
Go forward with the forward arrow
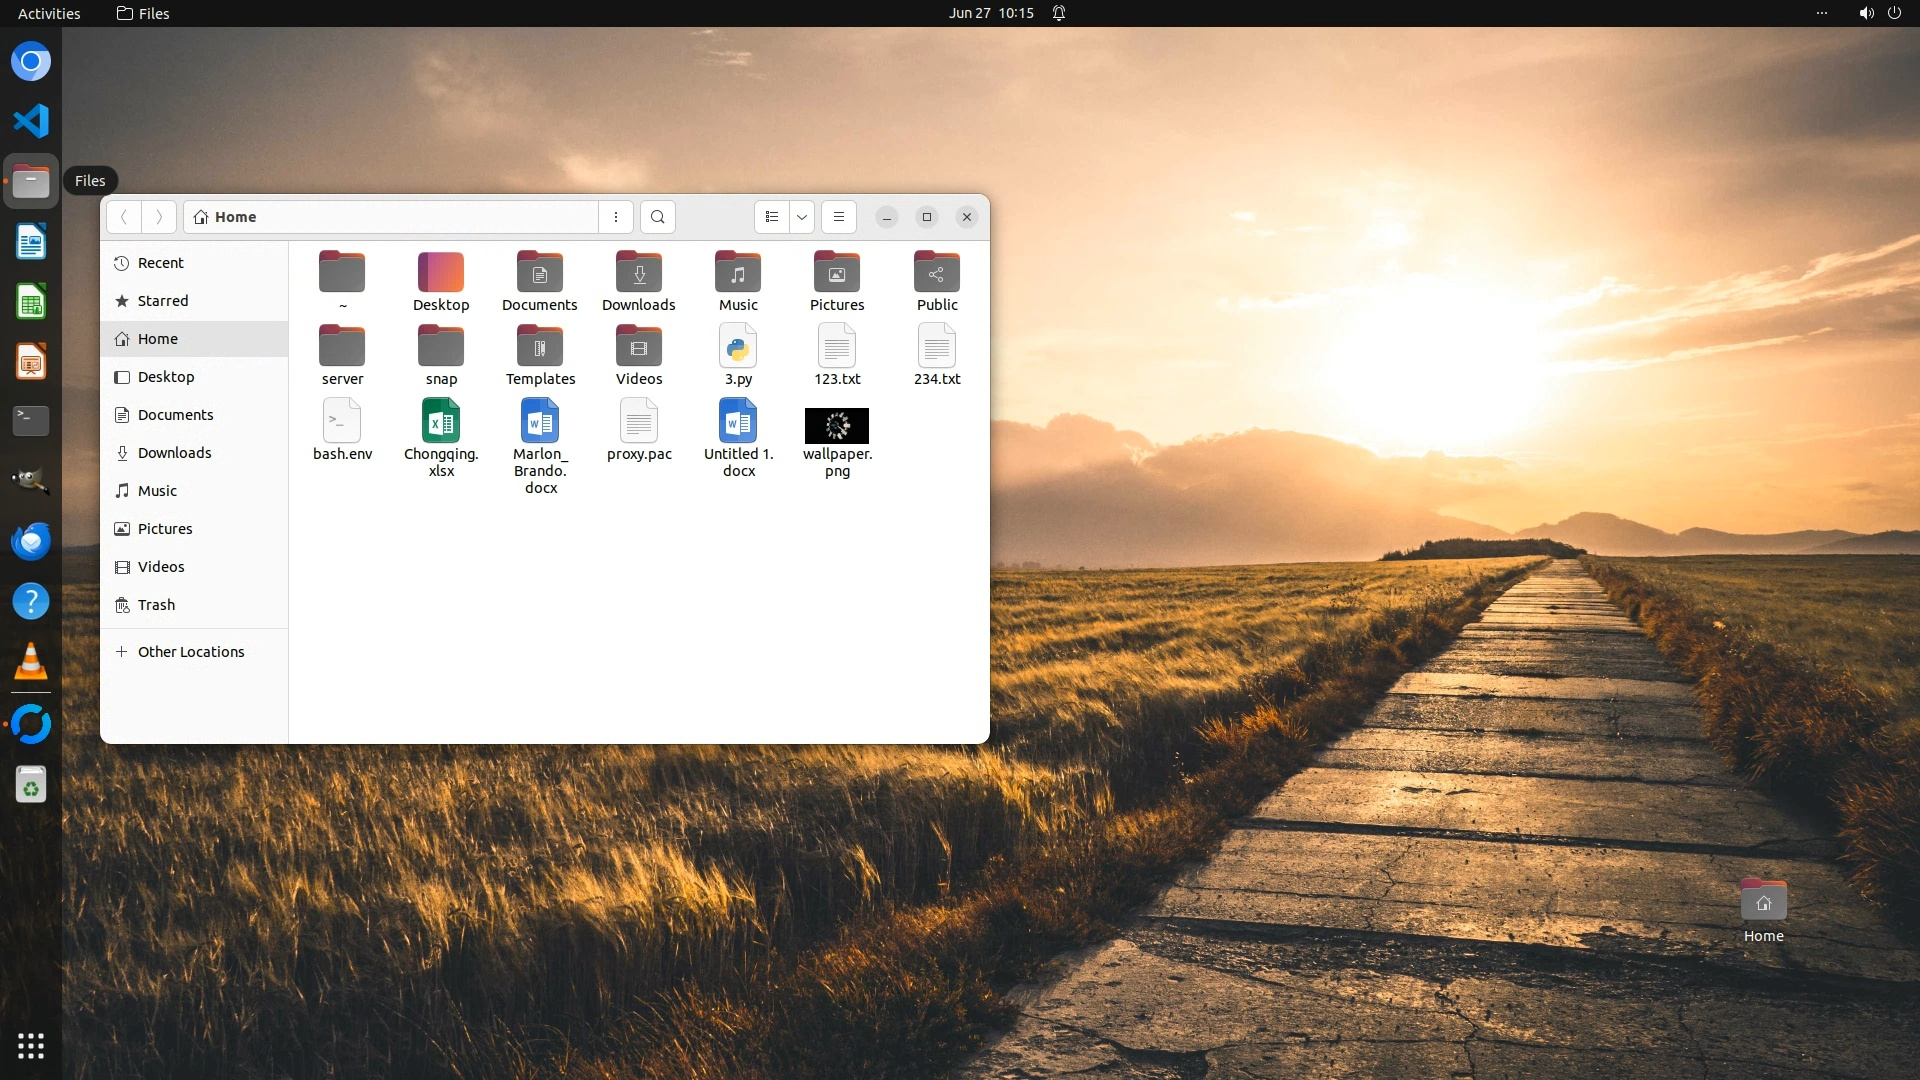(x=159, y=217)
